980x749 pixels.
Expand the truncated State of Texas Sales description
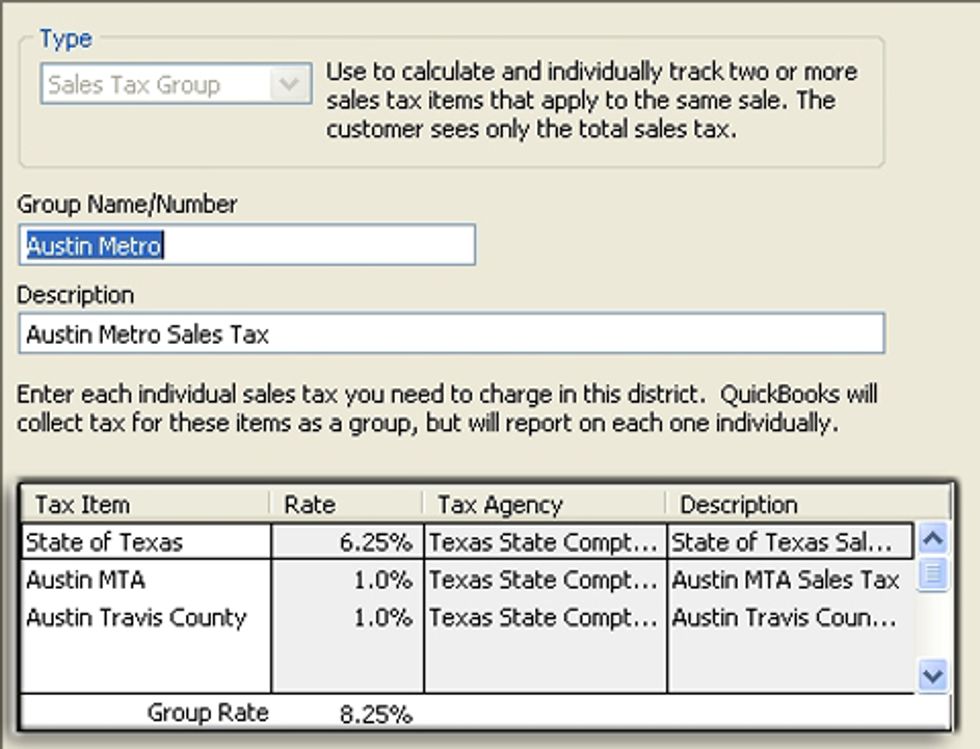click(x=790, y=542)
